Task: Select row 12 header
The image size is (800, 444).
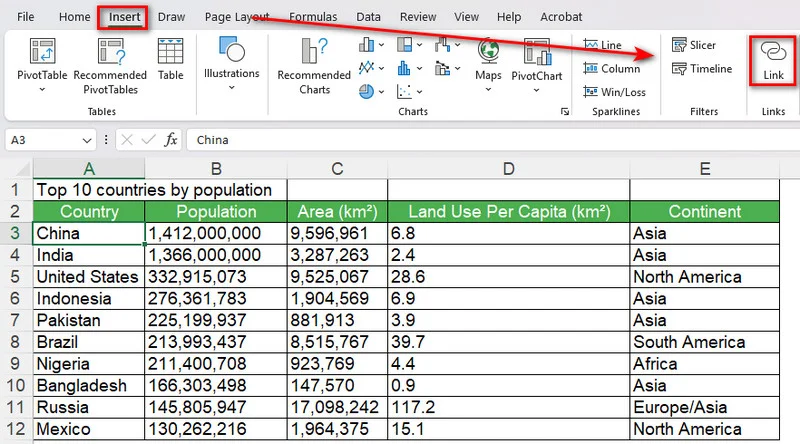Action: (x=15, y=429)
